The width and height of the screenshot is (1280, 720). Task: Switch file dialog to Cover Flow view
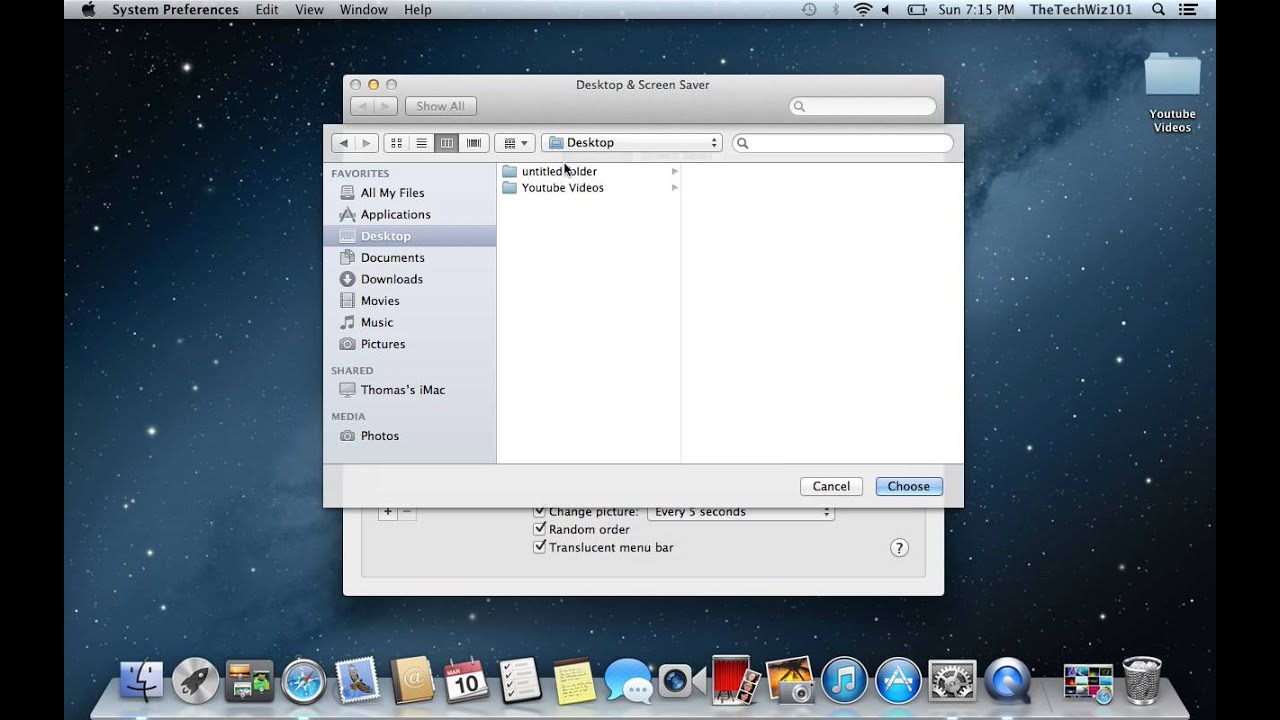coord(473,143)
